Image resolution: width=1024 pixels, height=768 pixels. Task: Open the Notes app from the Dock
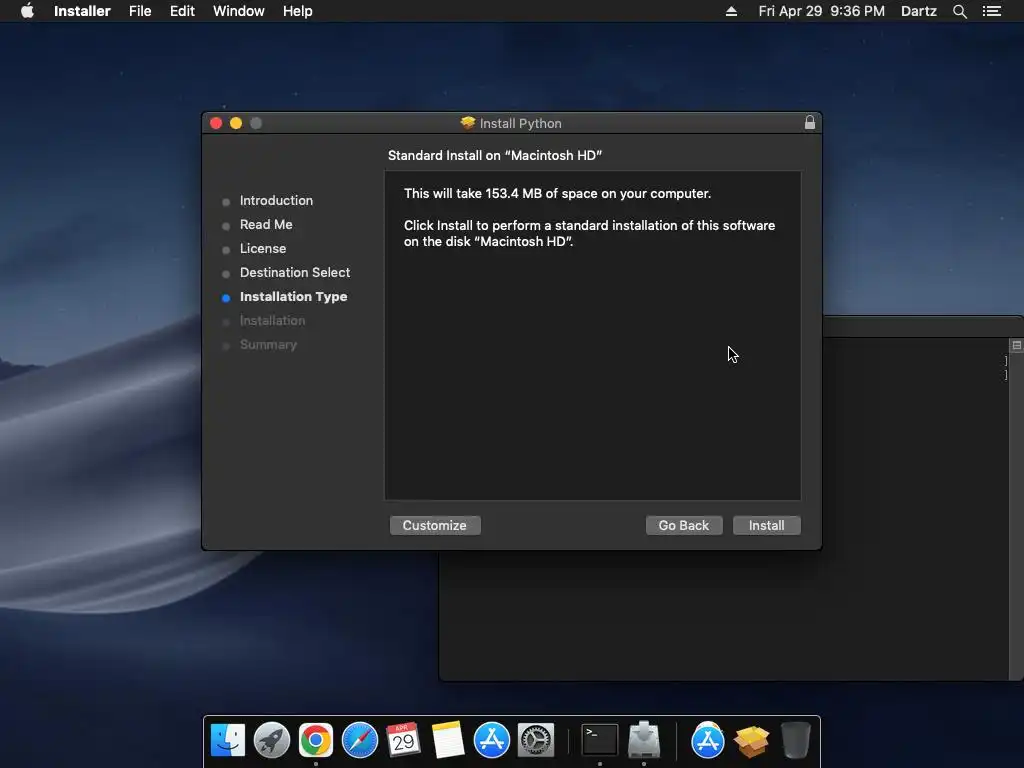coord(448,740)
